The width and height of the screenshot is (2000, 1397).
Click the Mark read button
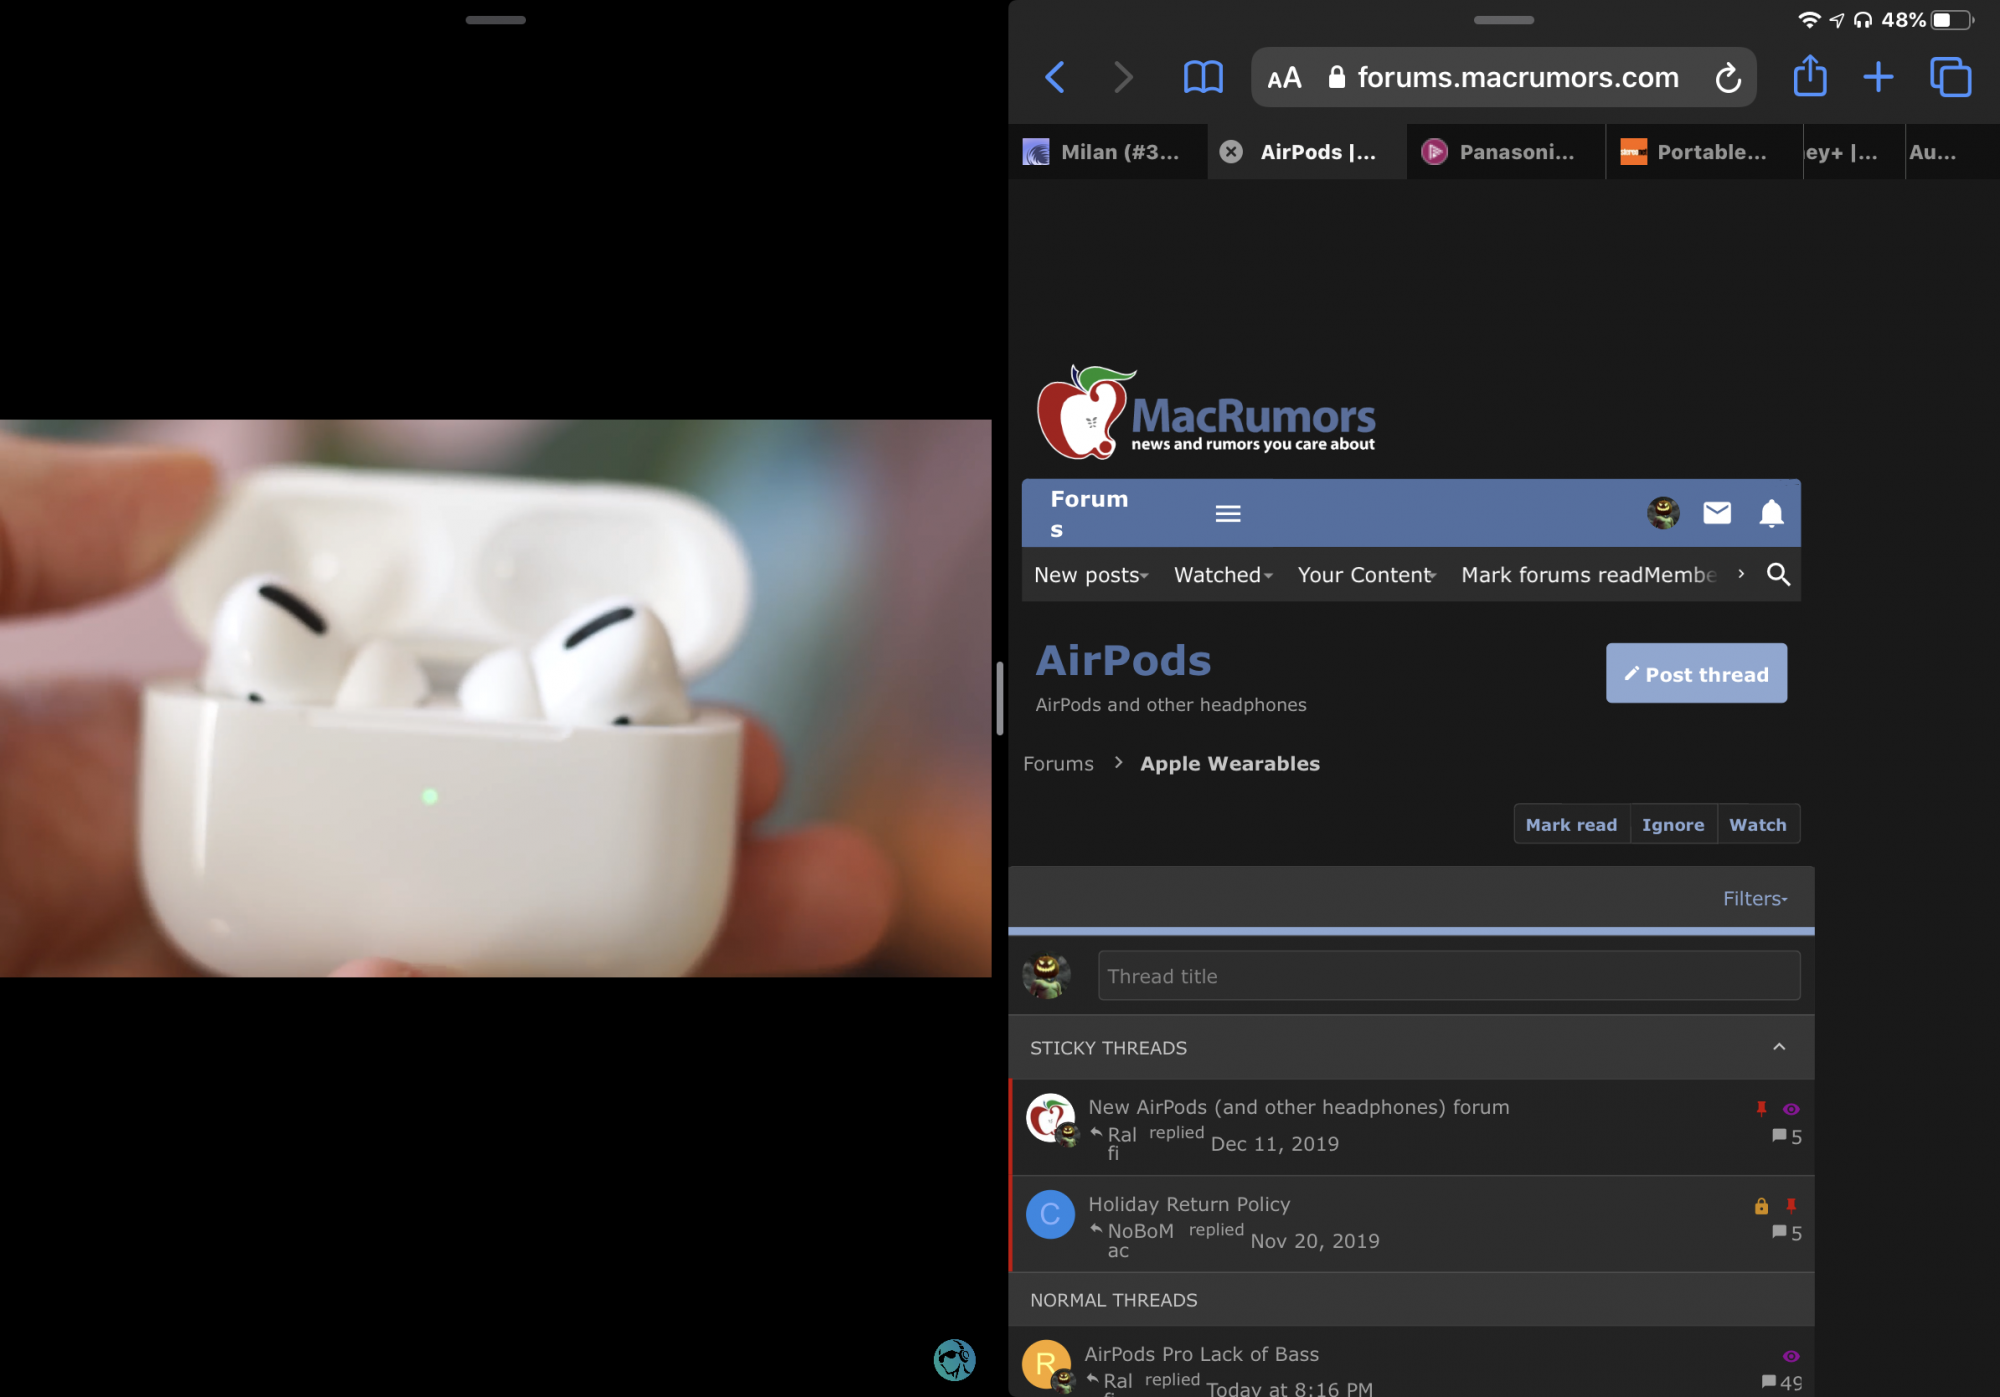(x=1571, y=824)
